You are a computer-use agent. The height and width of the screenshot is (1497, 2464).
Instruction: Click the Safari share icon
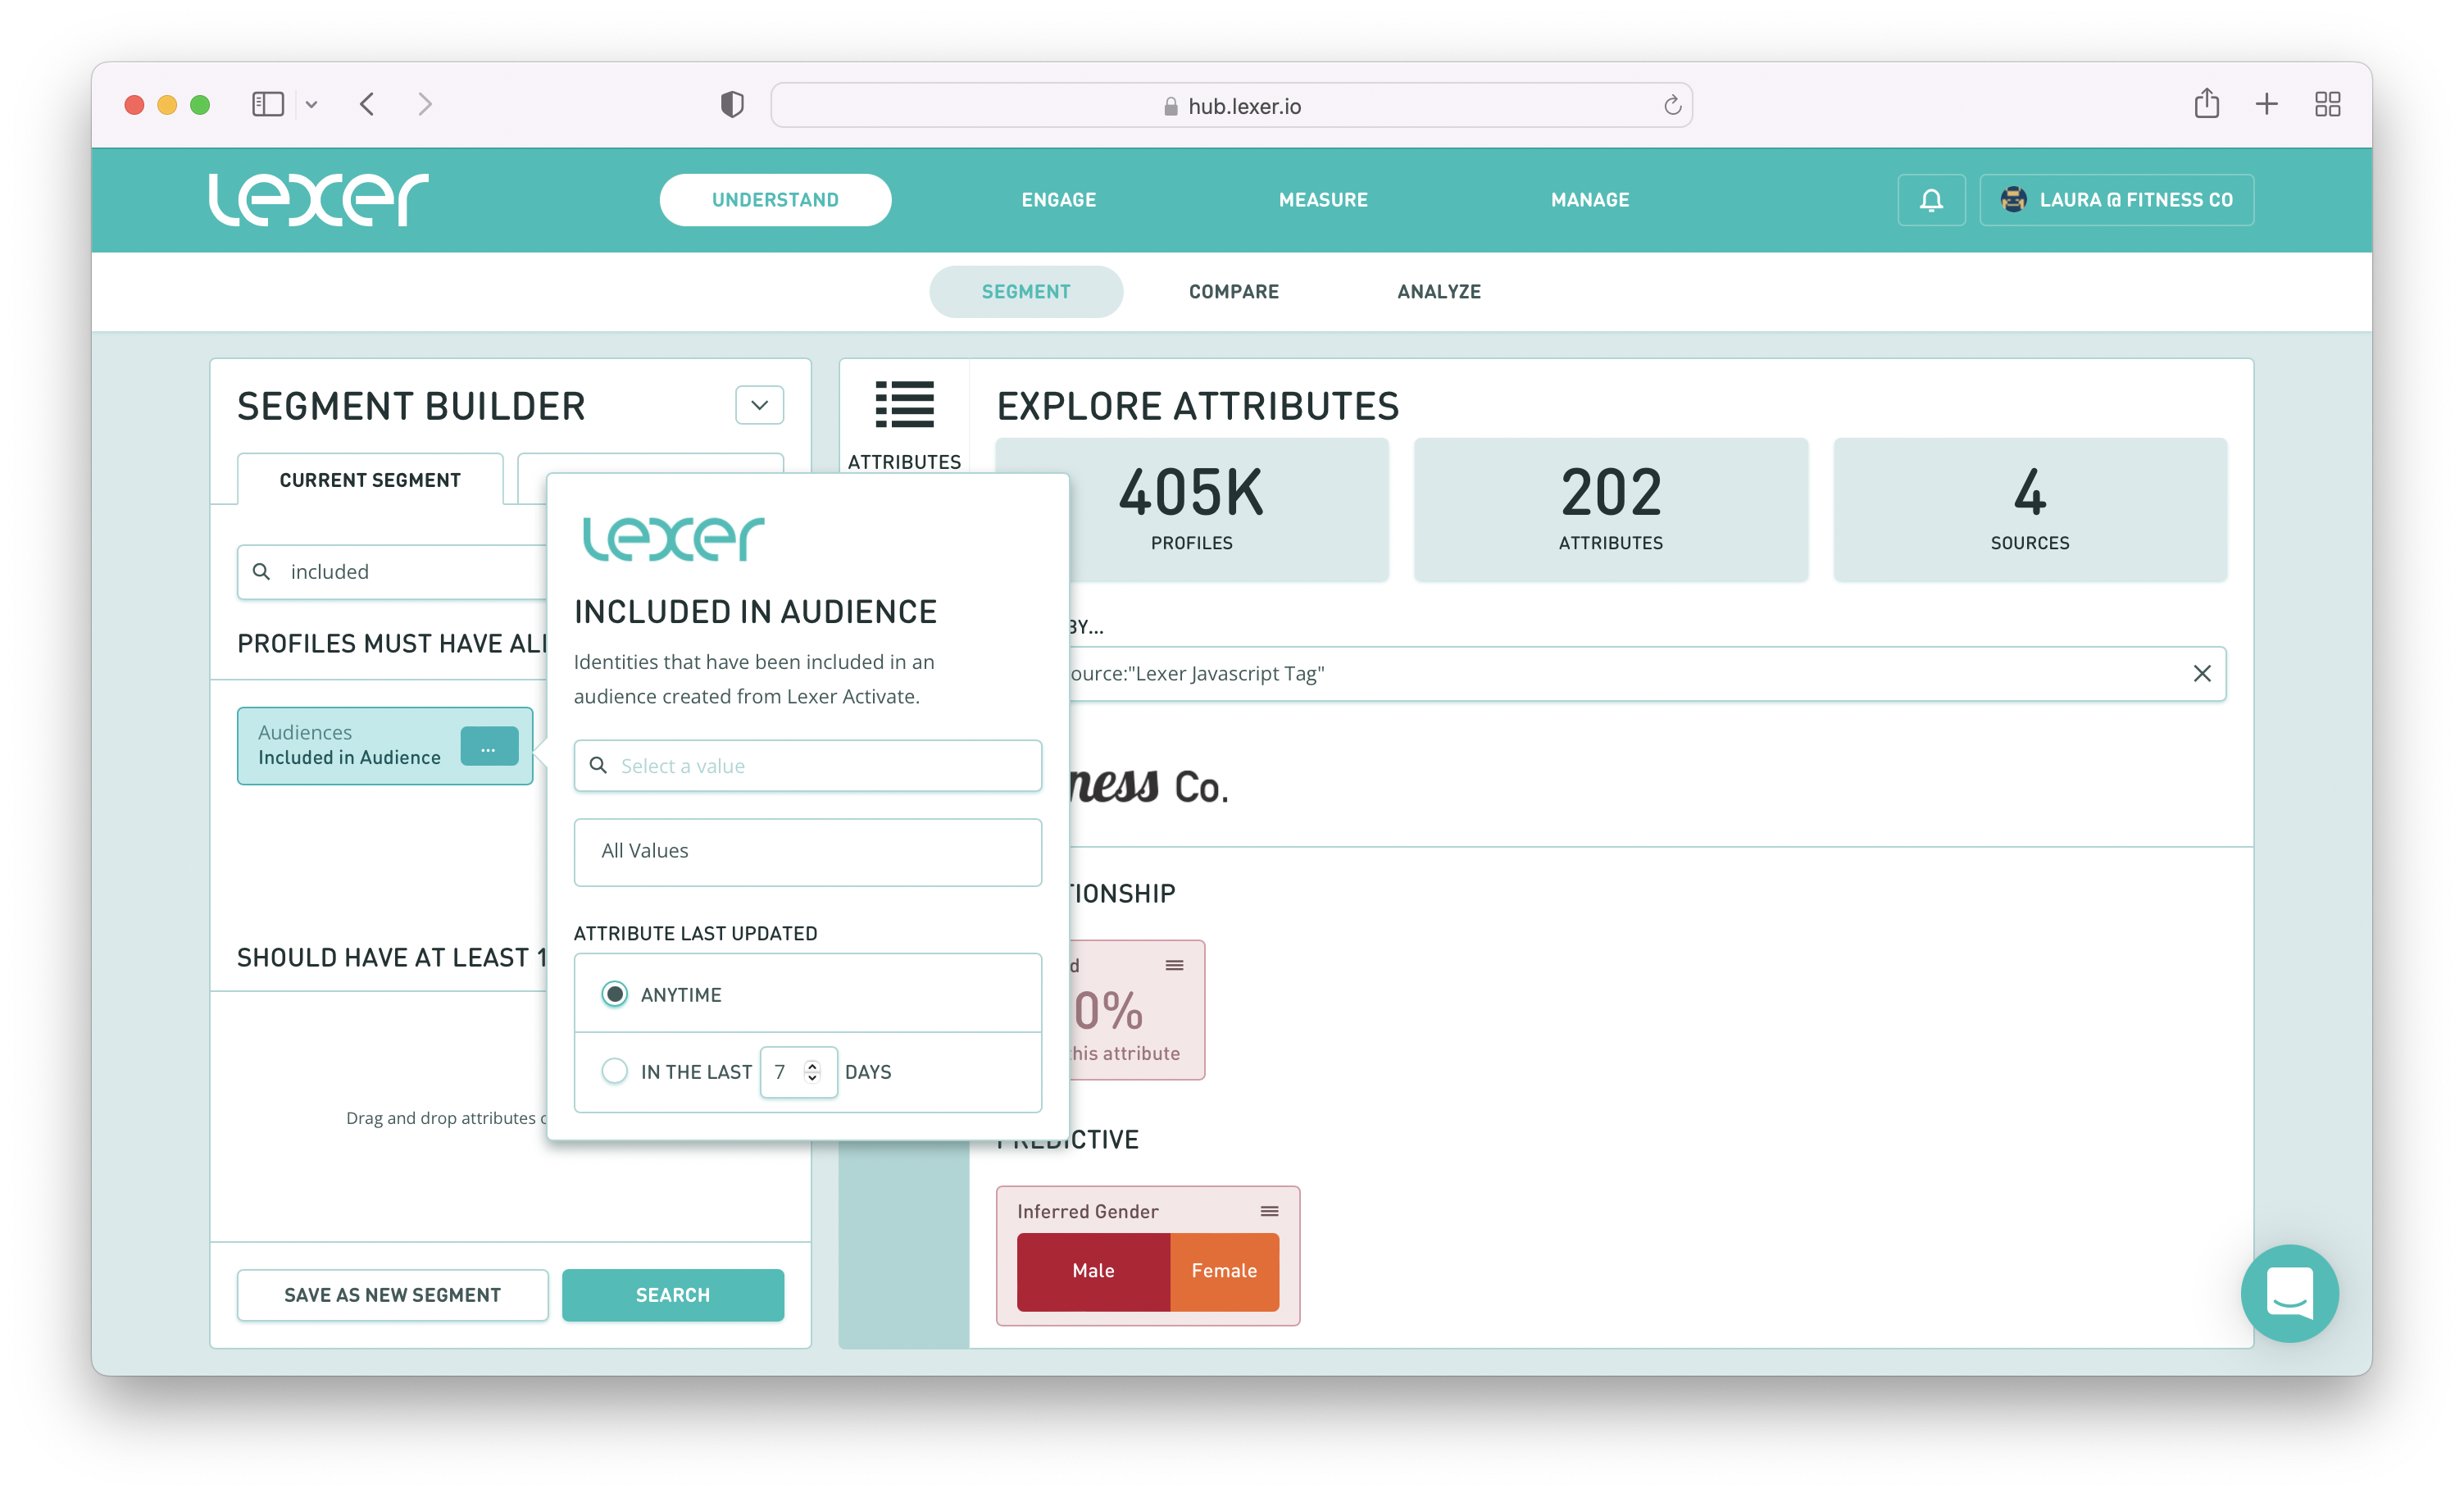[2207, 103]
